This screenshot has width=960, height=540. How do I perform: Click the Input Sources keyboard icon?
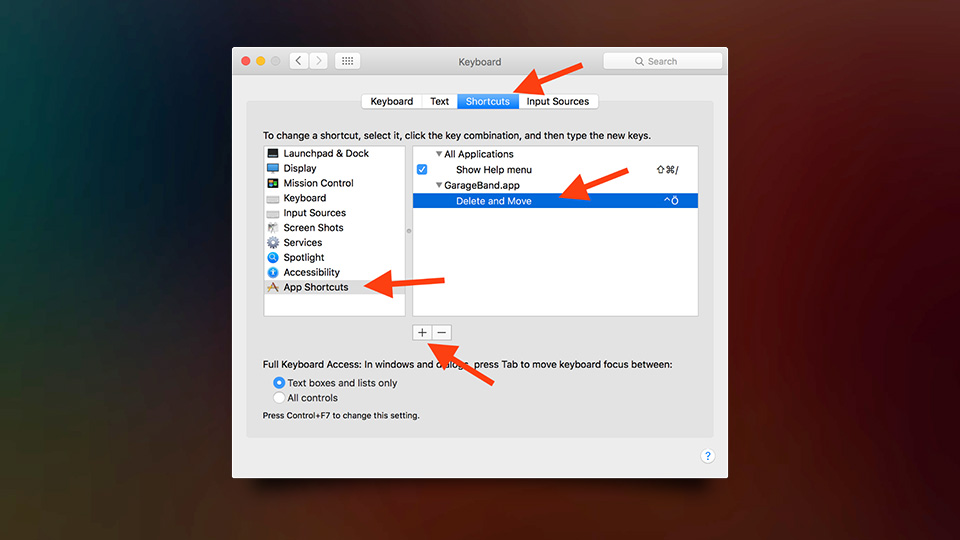coord(273,213)
